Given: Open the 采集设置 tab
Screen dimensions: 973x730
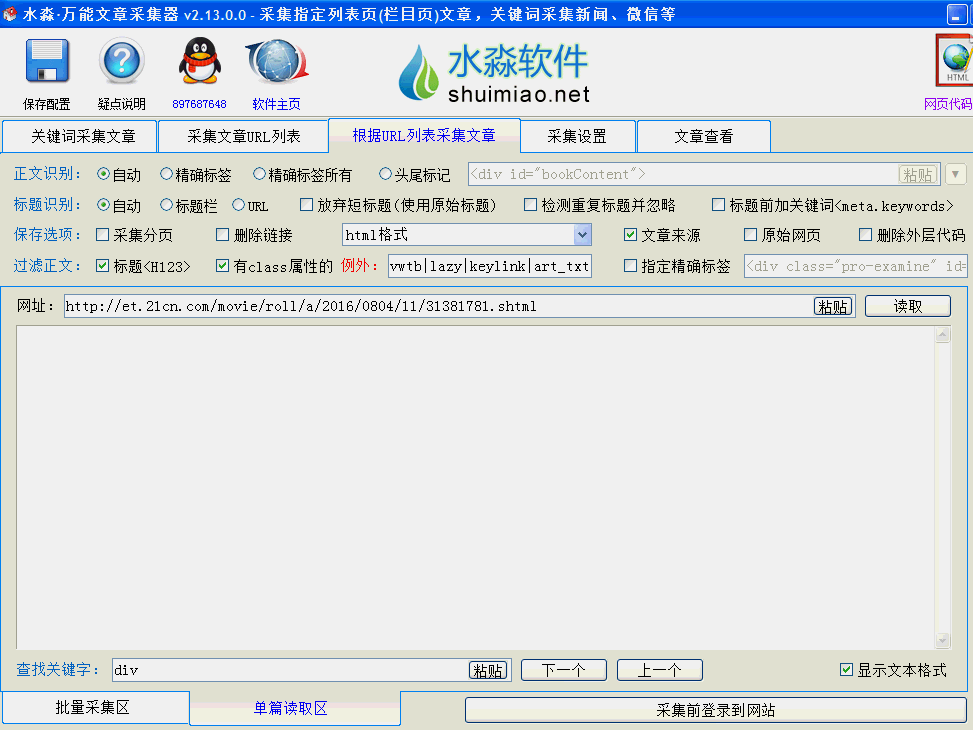Looking at the screenshot, I should (577, 136).
